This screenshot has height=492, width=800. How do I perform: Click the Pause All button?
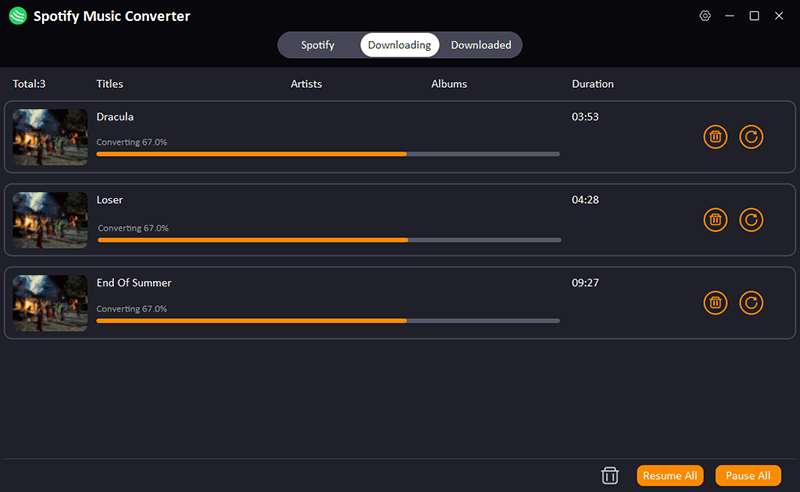(748, 476)
